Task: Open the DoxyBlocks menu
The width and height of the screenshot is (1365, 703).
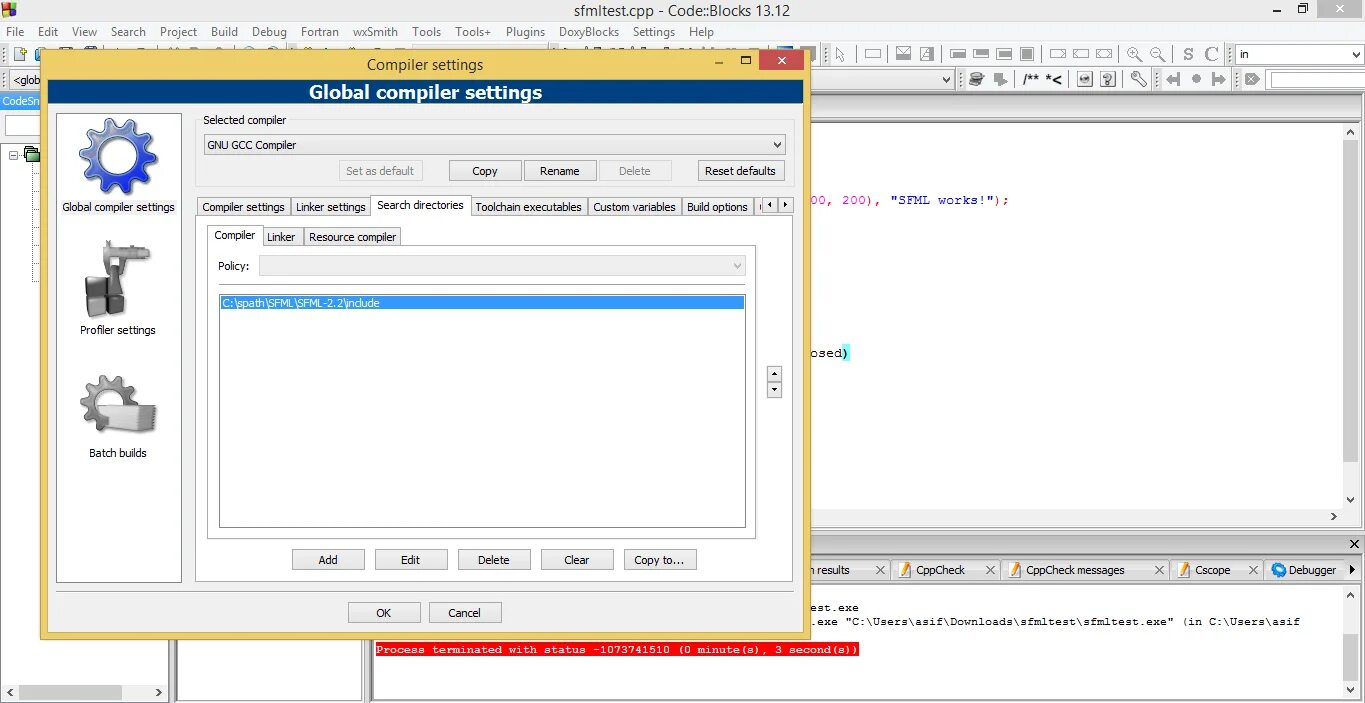Action: 589,31
